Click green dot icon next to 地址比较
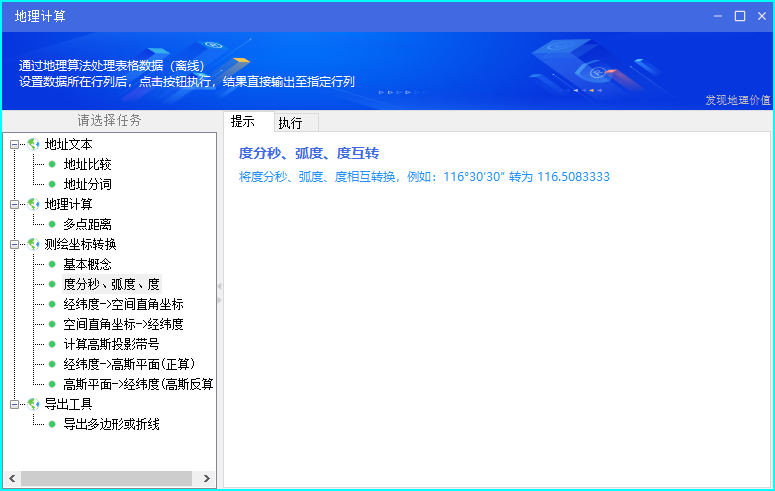 pyautogui.click(x=52, y=164)
